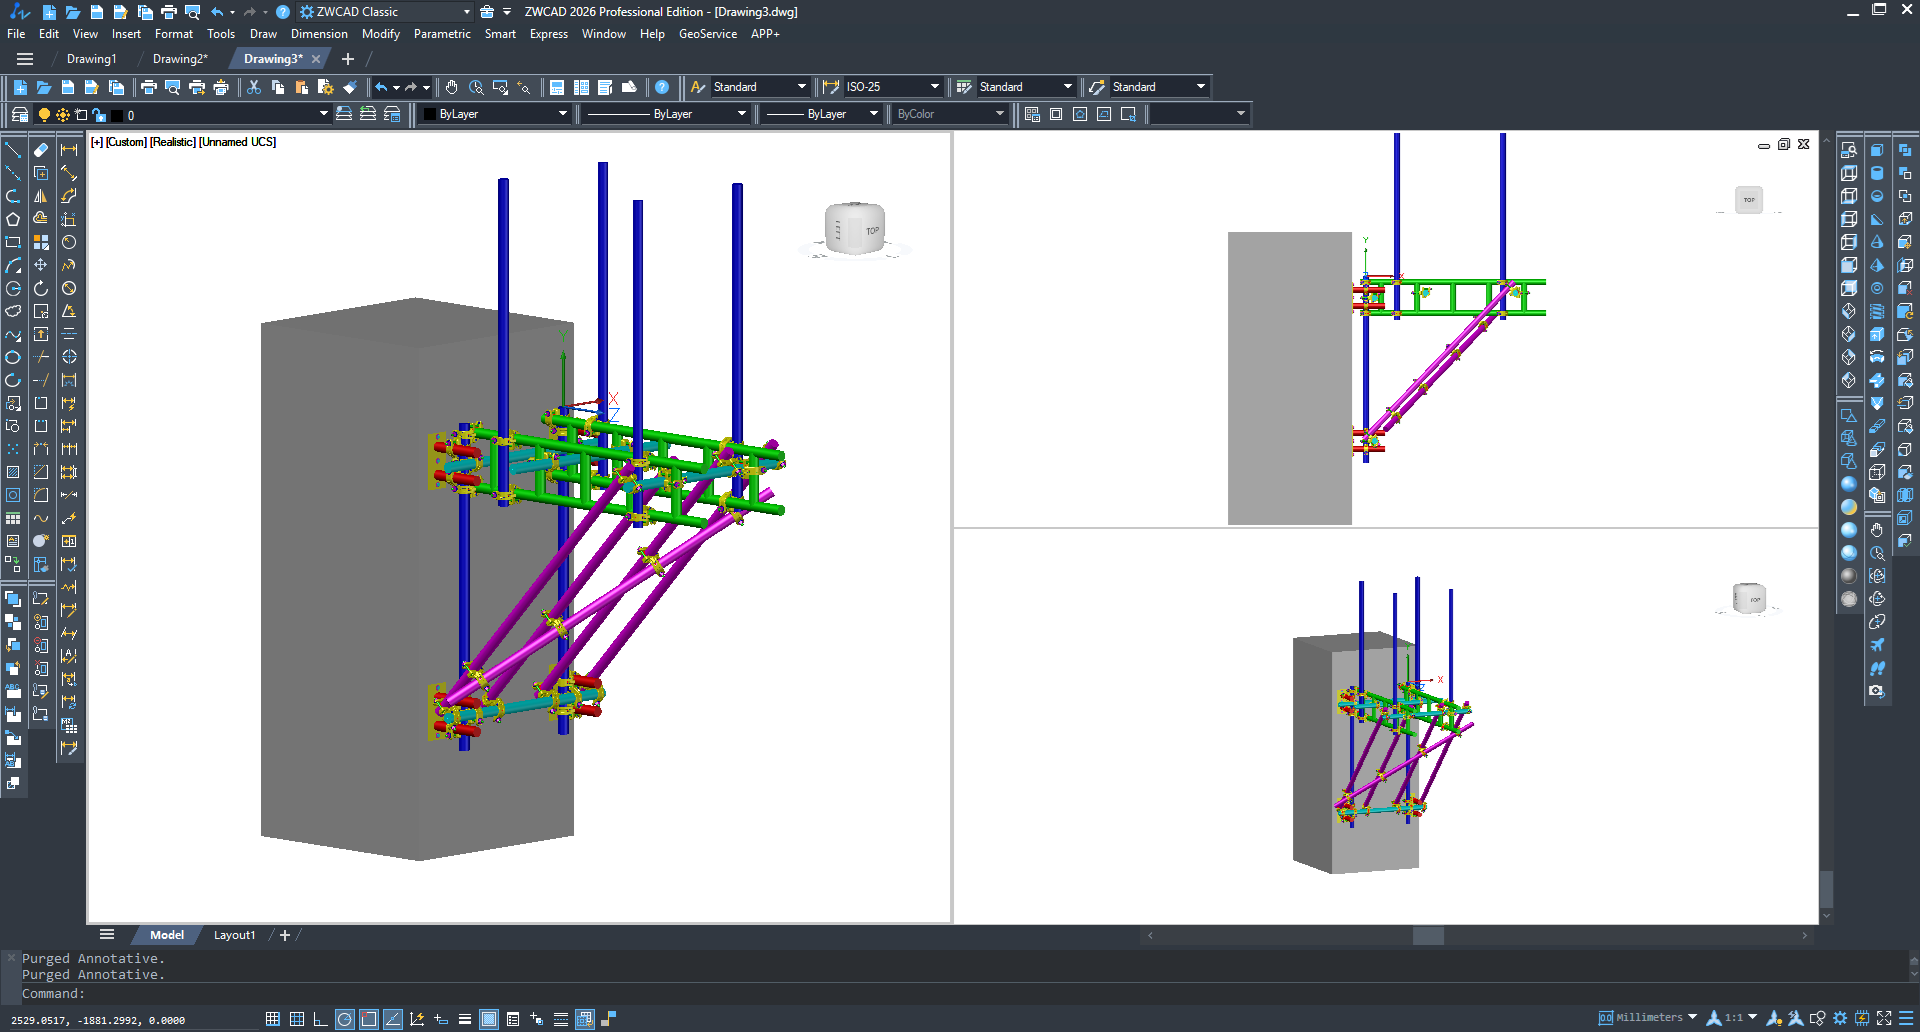1920x1032 pixels.
Task: Open the Parametric menu
Action: tap(441, 34)
